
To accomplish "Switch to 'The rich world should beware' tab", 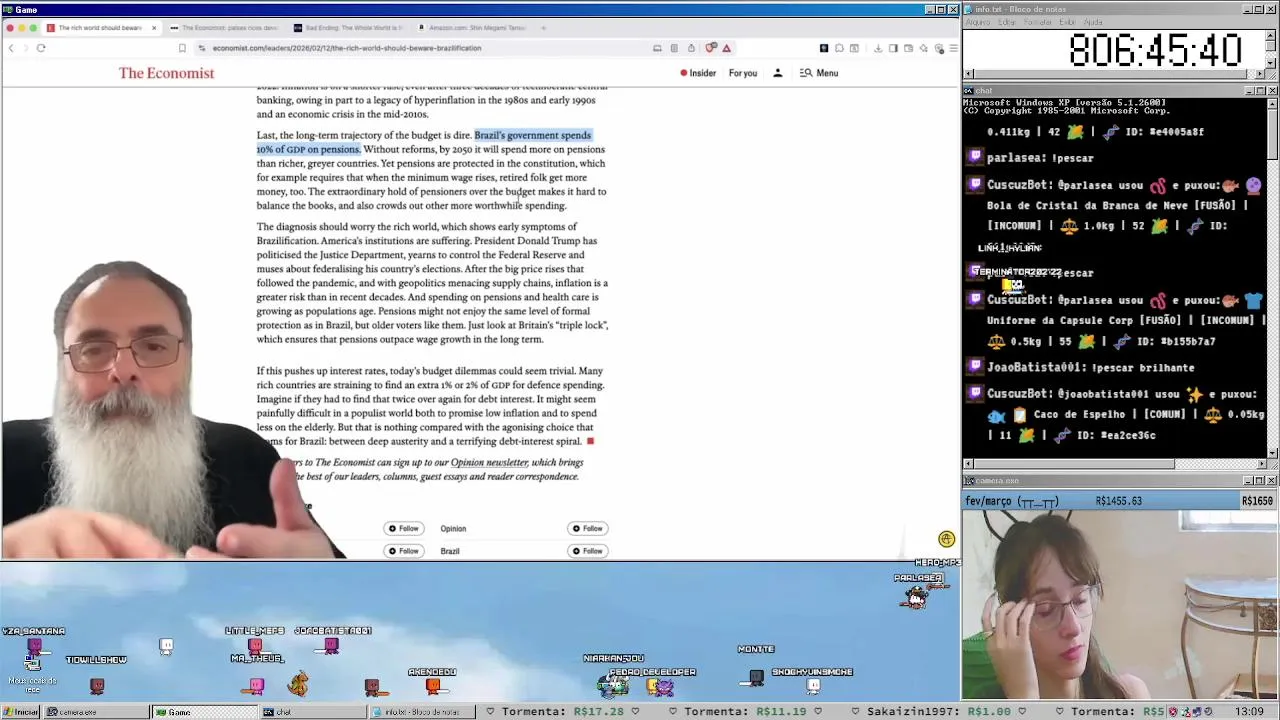I will click(x=100, y=28).
